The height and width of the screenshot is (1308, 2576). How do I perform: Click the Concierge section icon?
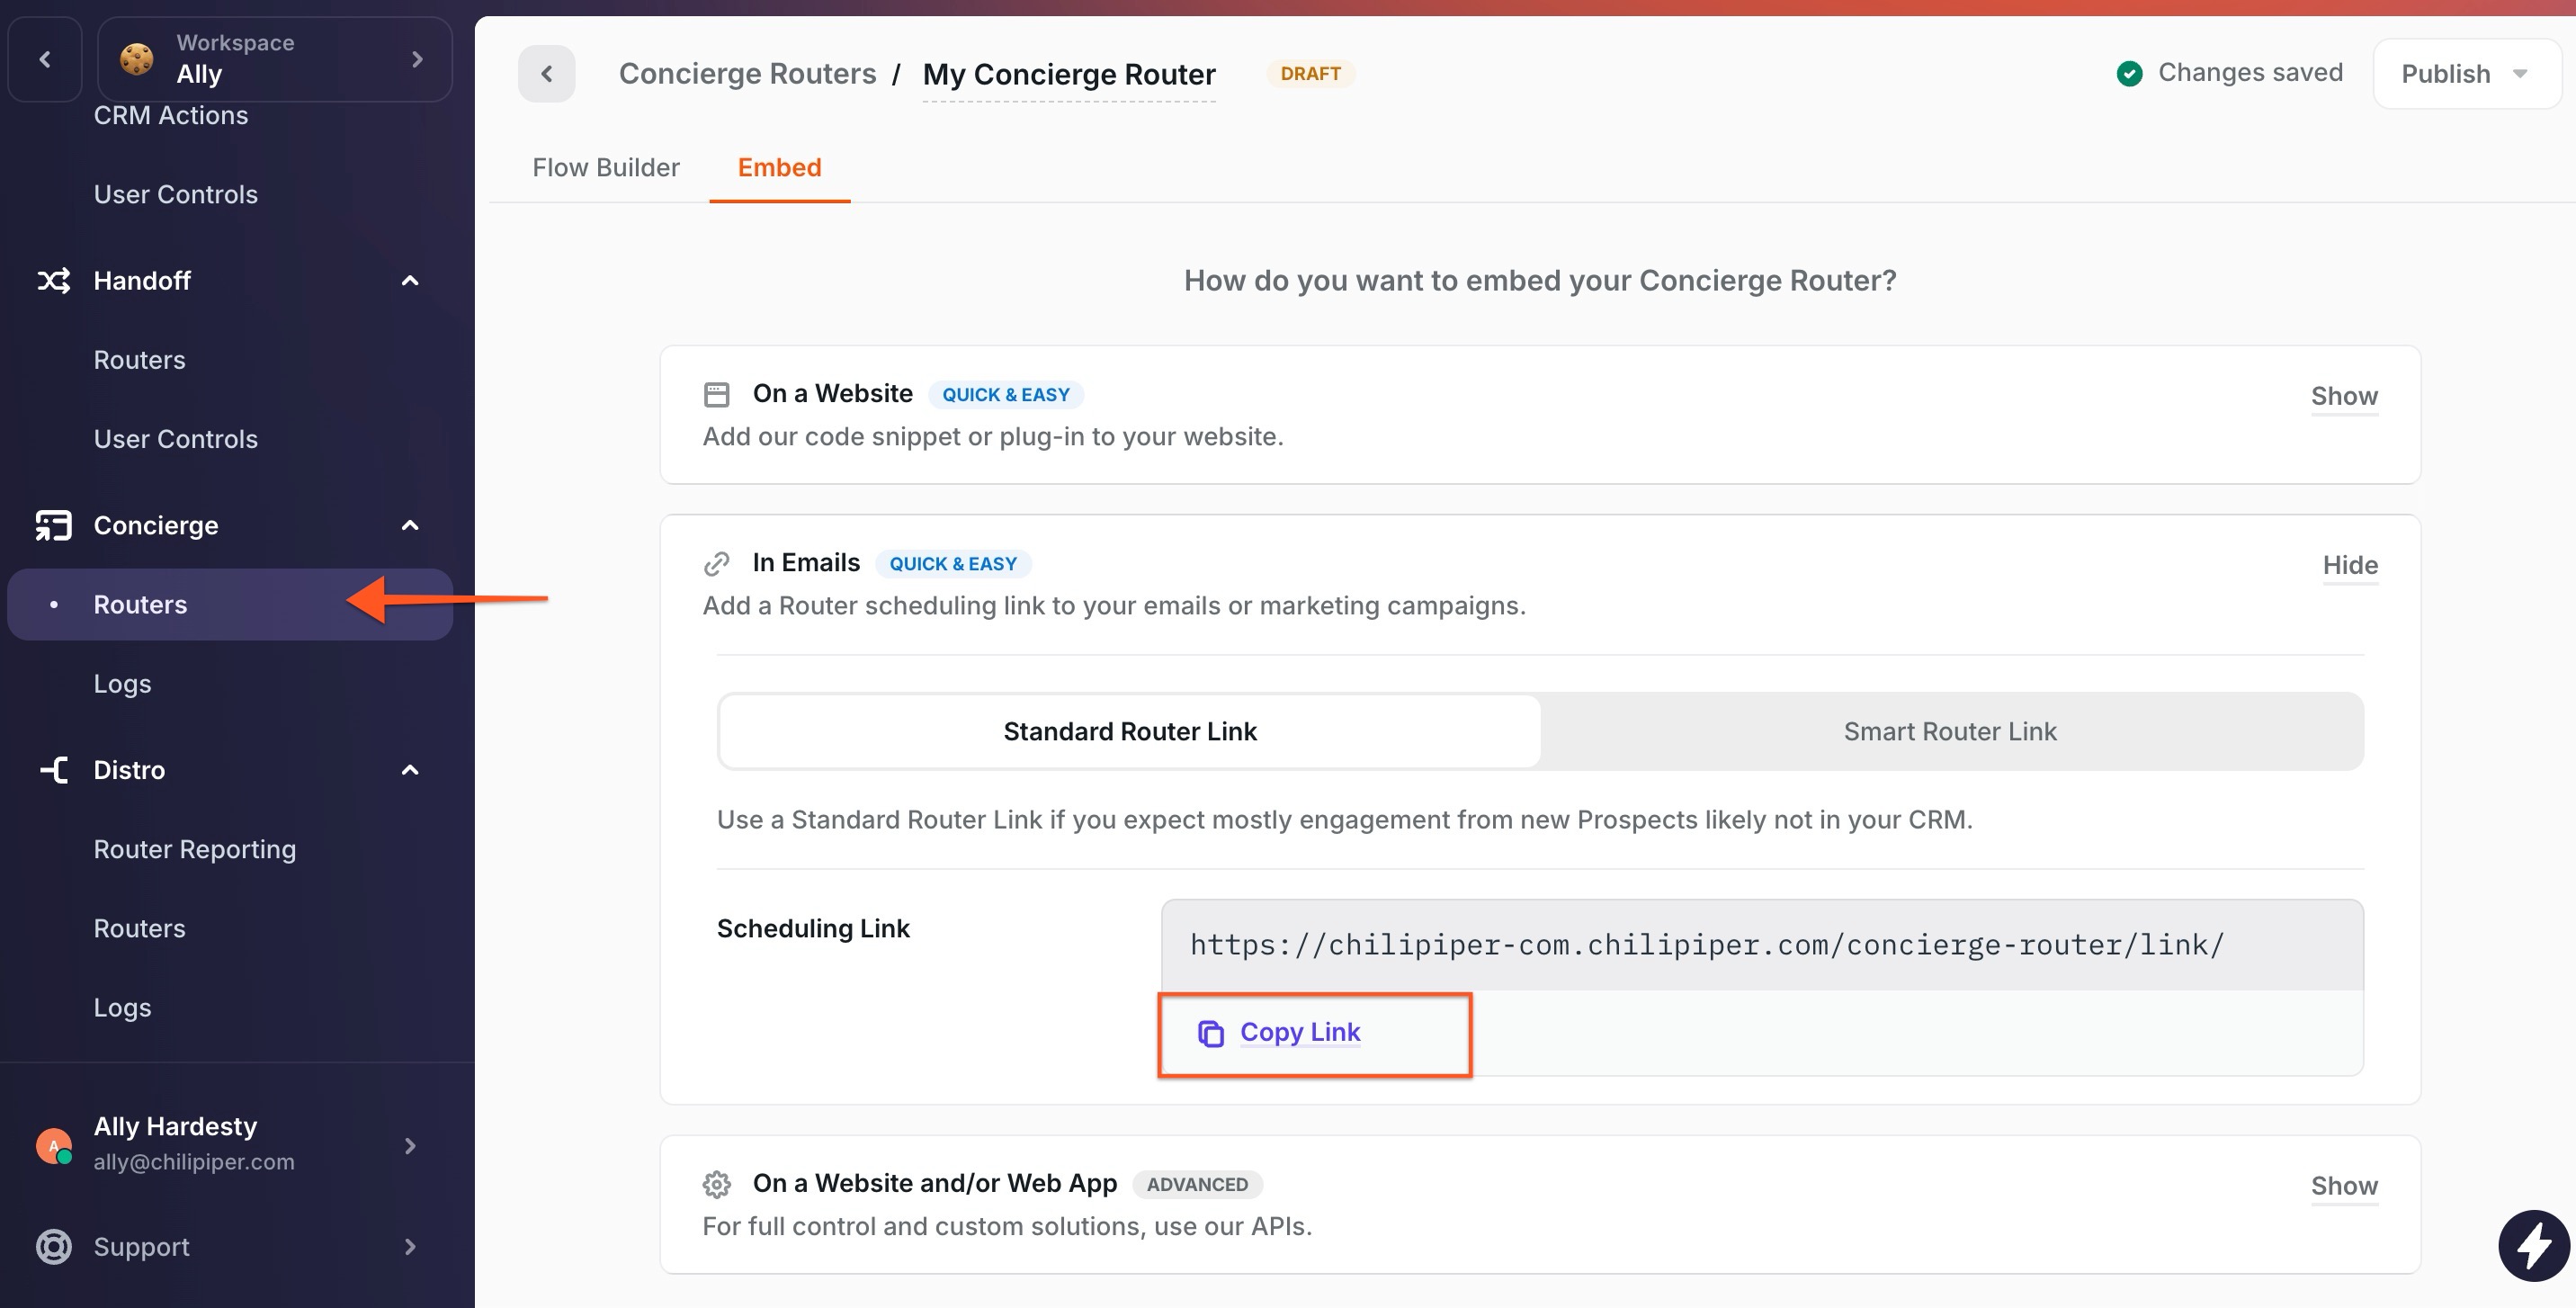pyautogui.click(x=54, y=525)
